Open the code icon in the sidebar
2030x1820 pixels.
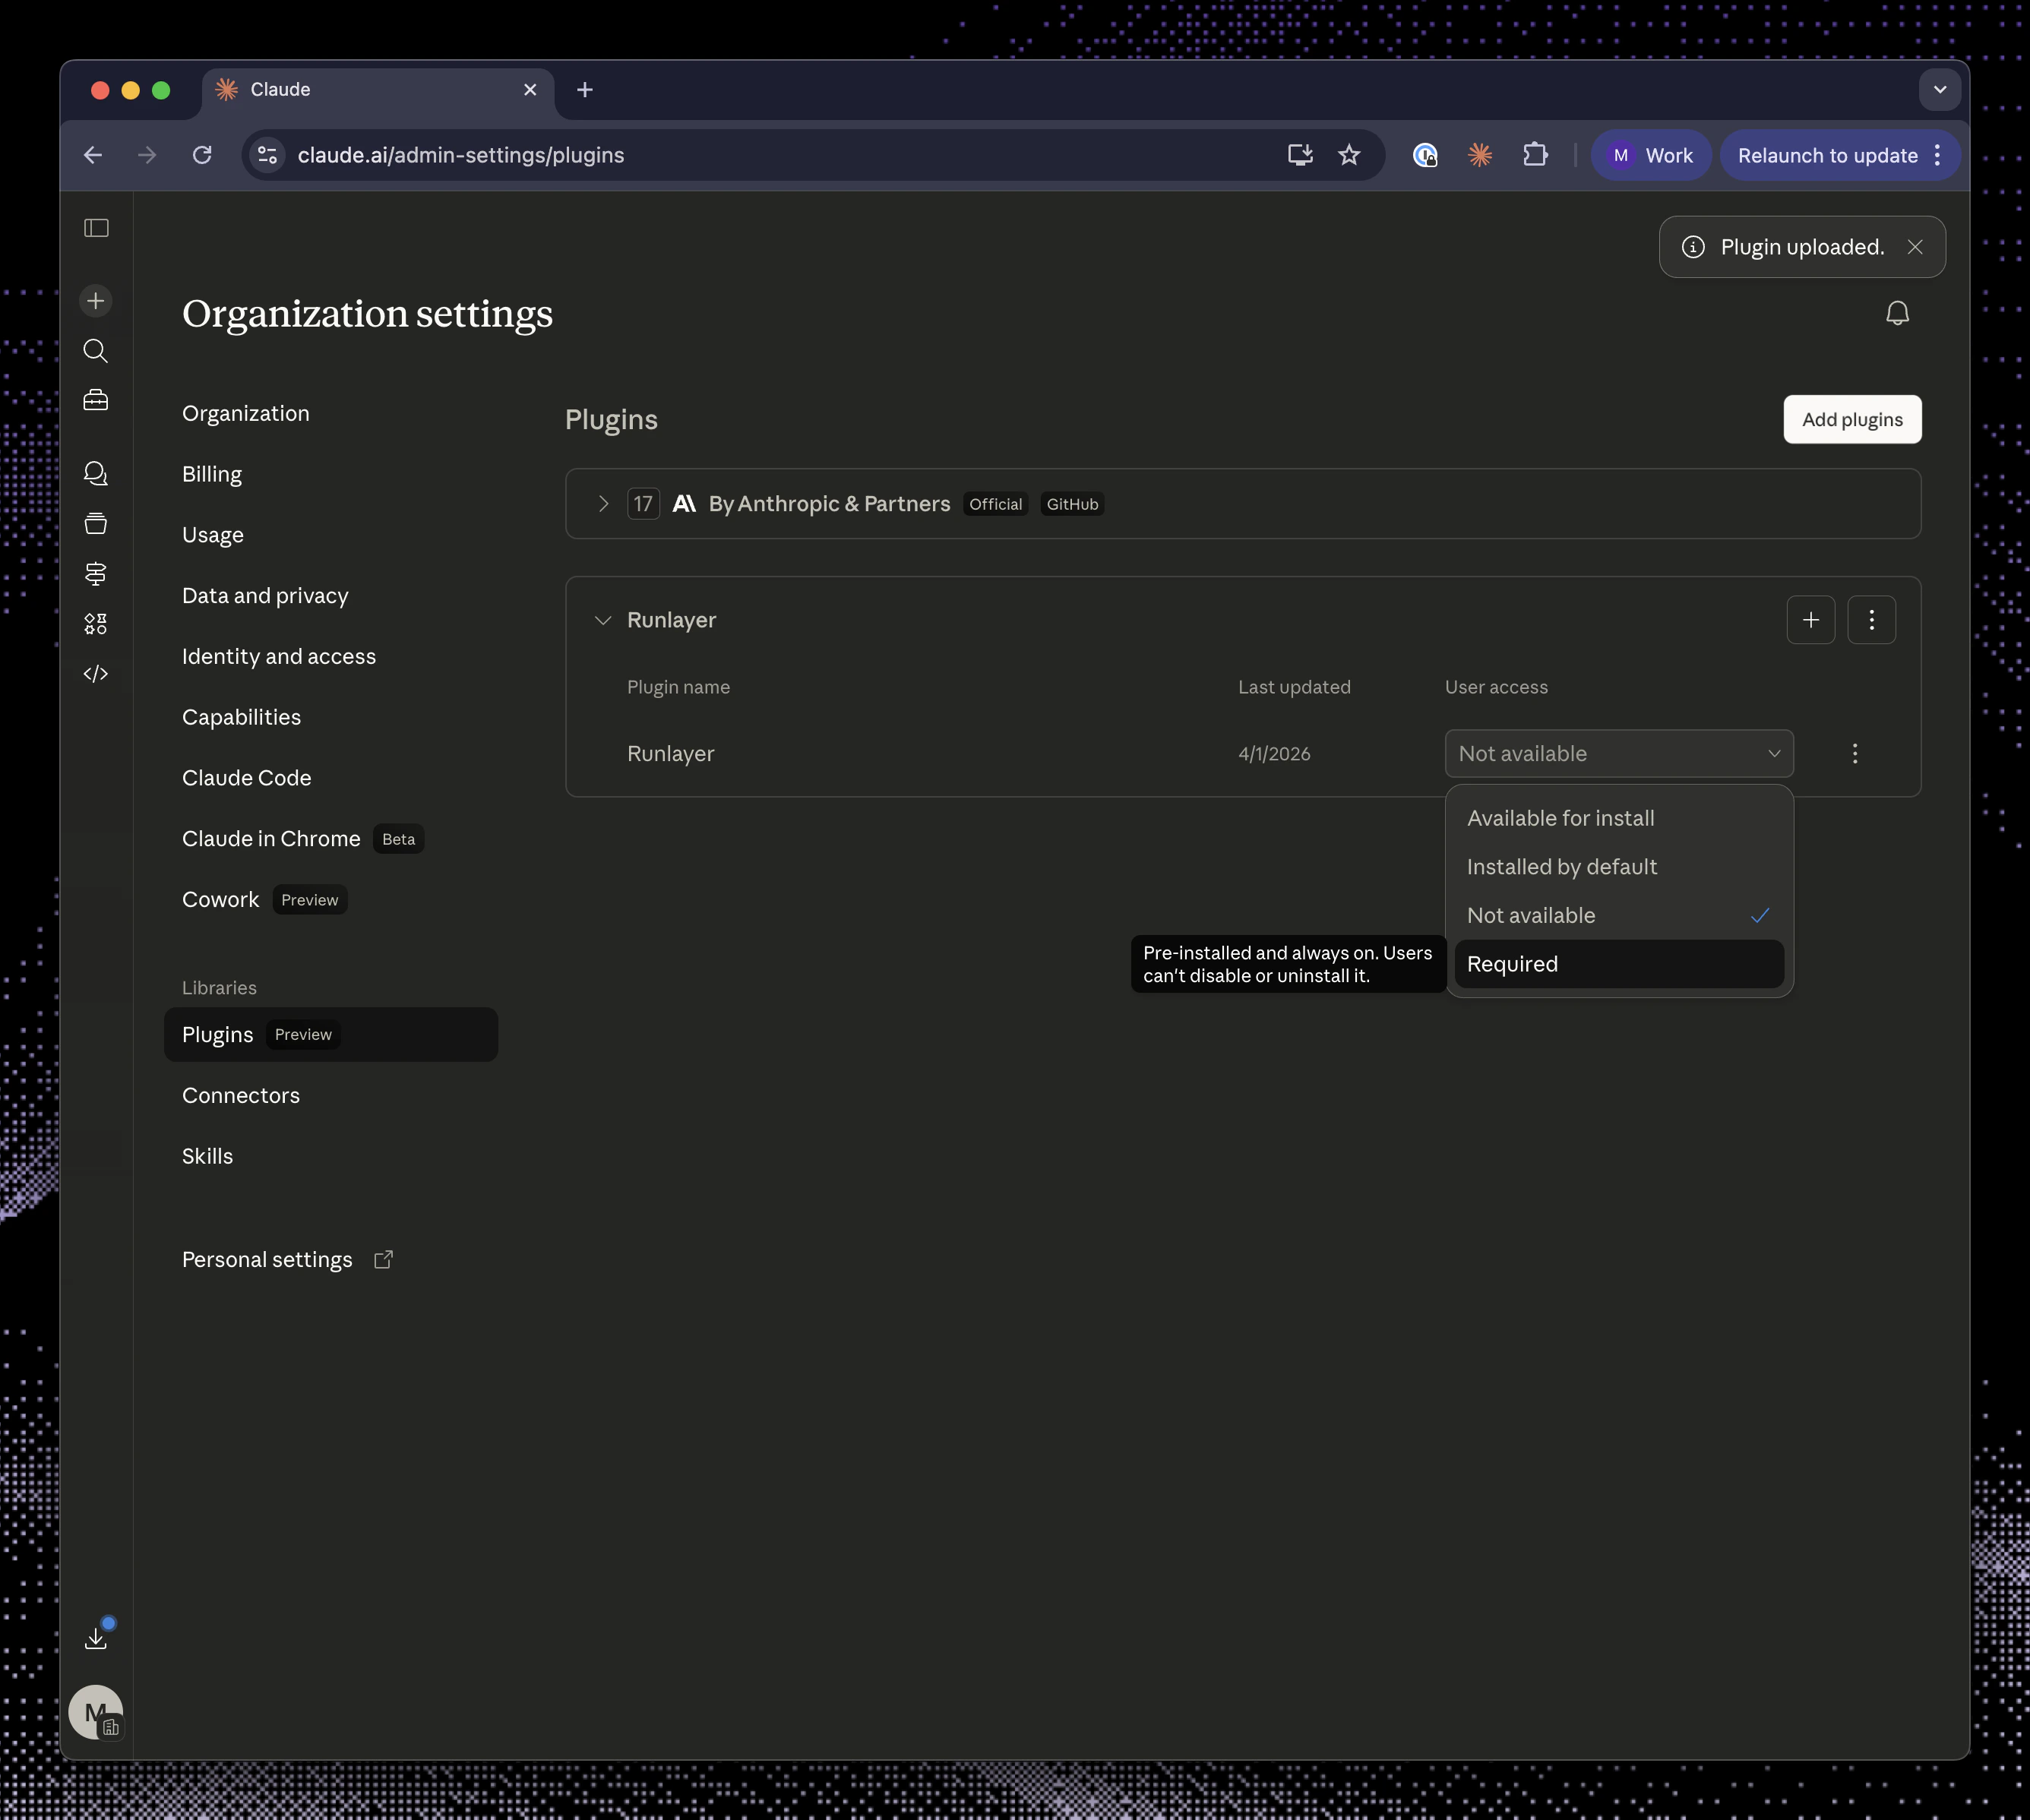95,674
